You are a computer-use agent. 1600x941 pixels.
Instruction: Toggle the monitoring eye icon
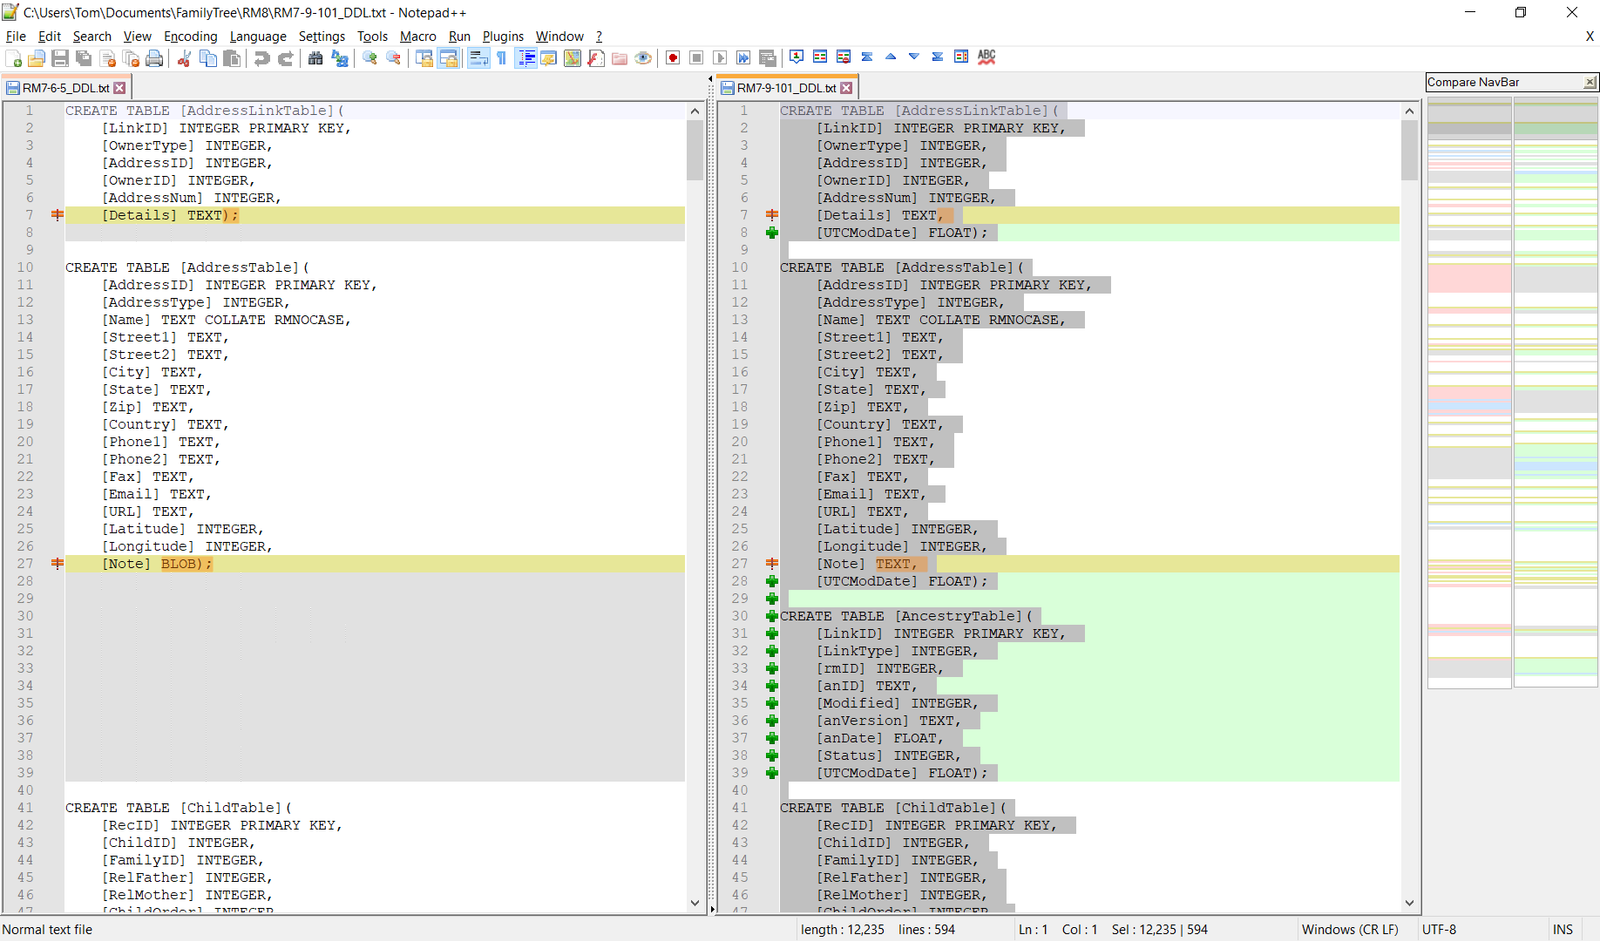pyautogui.click(x=643, y=58)
